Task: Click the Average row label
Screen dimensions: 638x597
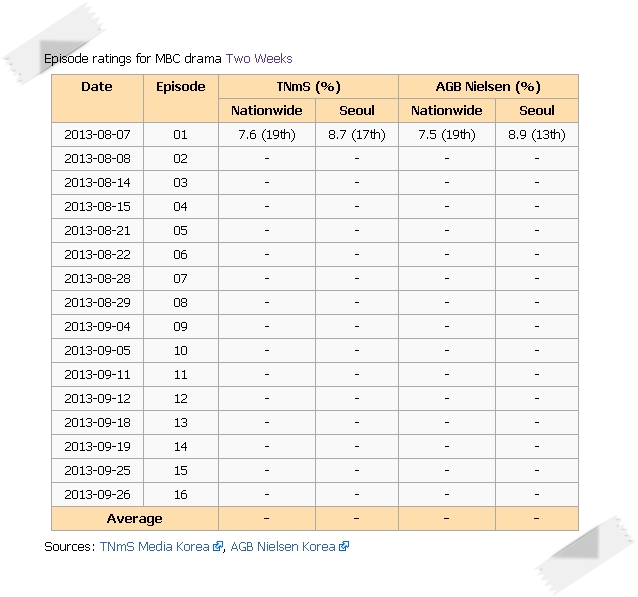Action: pos(135,519)
